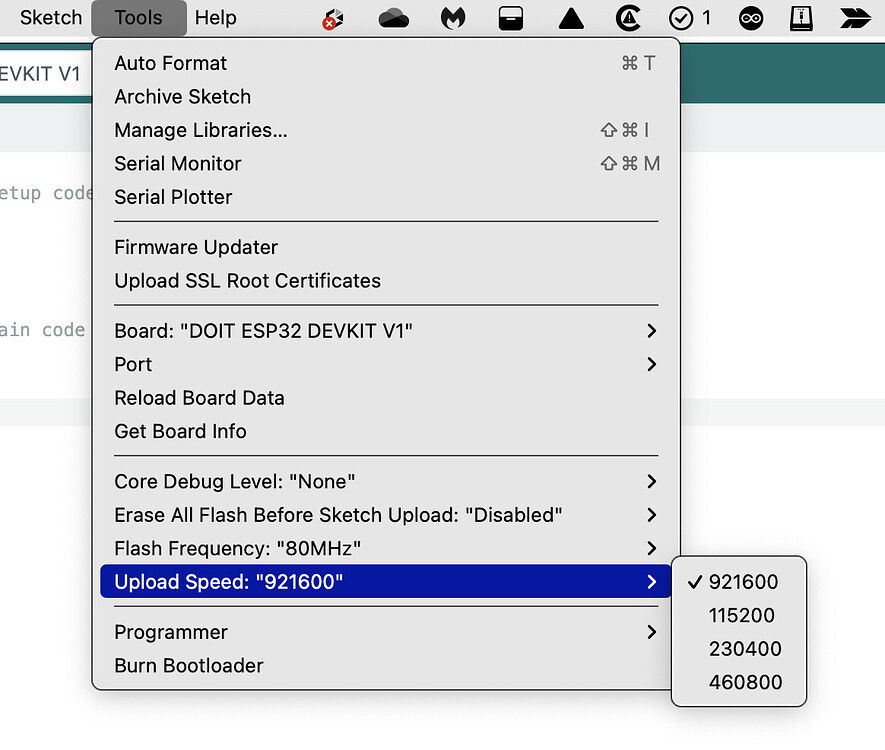Click the checkmark reminder icon showing 1
The height and width of the screenshot is (750, 885).
pyautogui.click(x=683, y=17)
